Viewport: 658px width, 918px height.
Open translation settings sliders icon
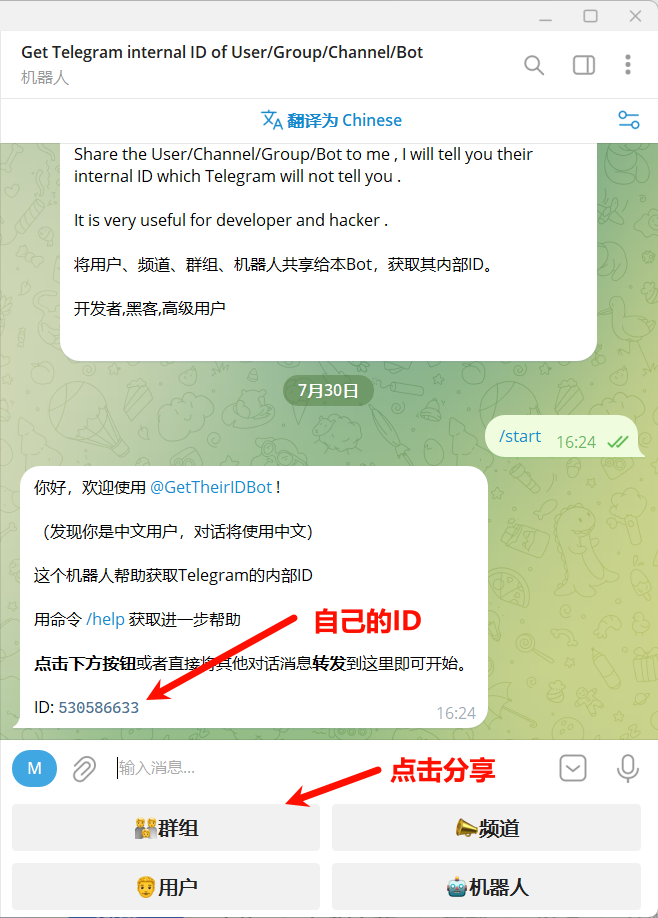pos(629,120)
